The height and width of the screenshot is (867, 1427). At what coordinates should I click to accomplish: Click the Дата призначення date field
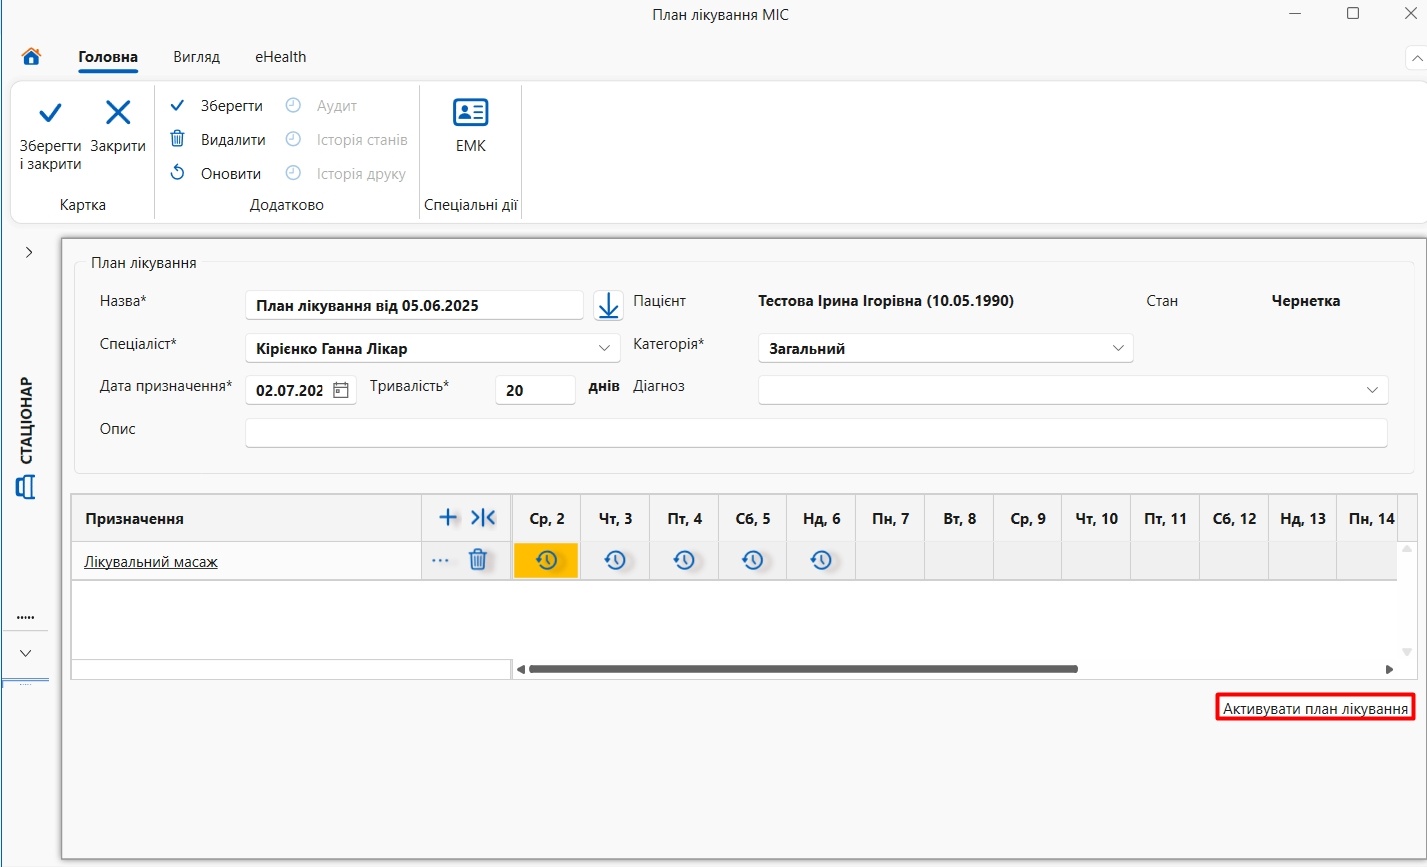tap(289, 390)
